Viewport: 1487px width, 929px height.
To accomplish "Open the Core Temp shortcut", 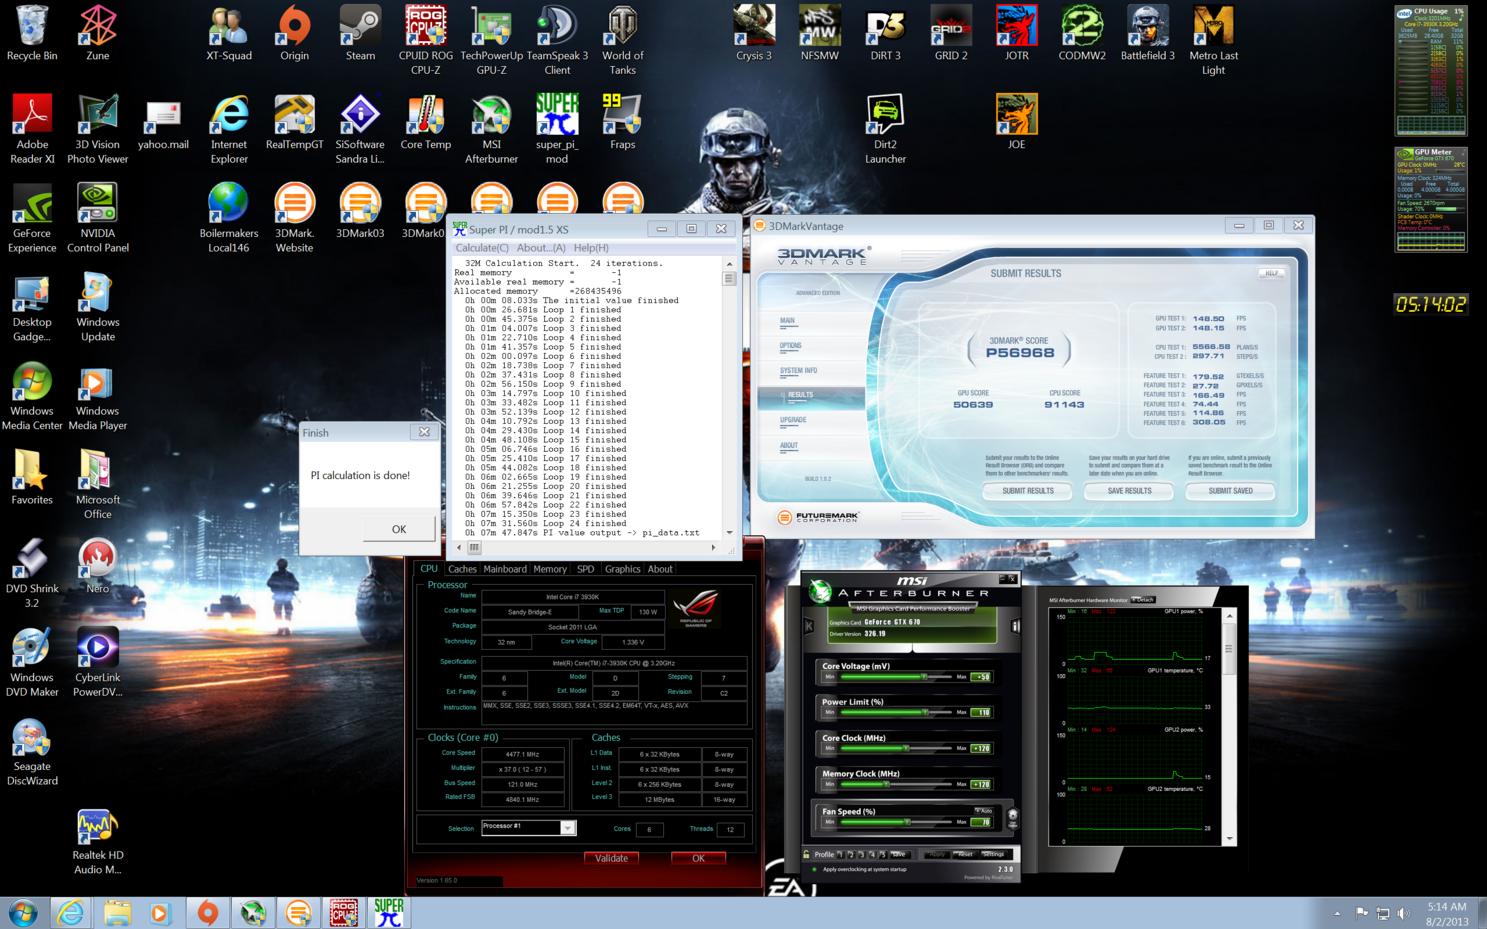I will [x=426, y=122].
